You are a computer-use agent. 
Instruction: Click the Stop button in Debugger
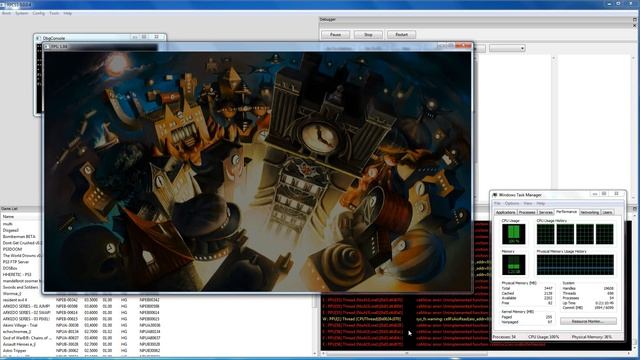[x=368, y=35]
